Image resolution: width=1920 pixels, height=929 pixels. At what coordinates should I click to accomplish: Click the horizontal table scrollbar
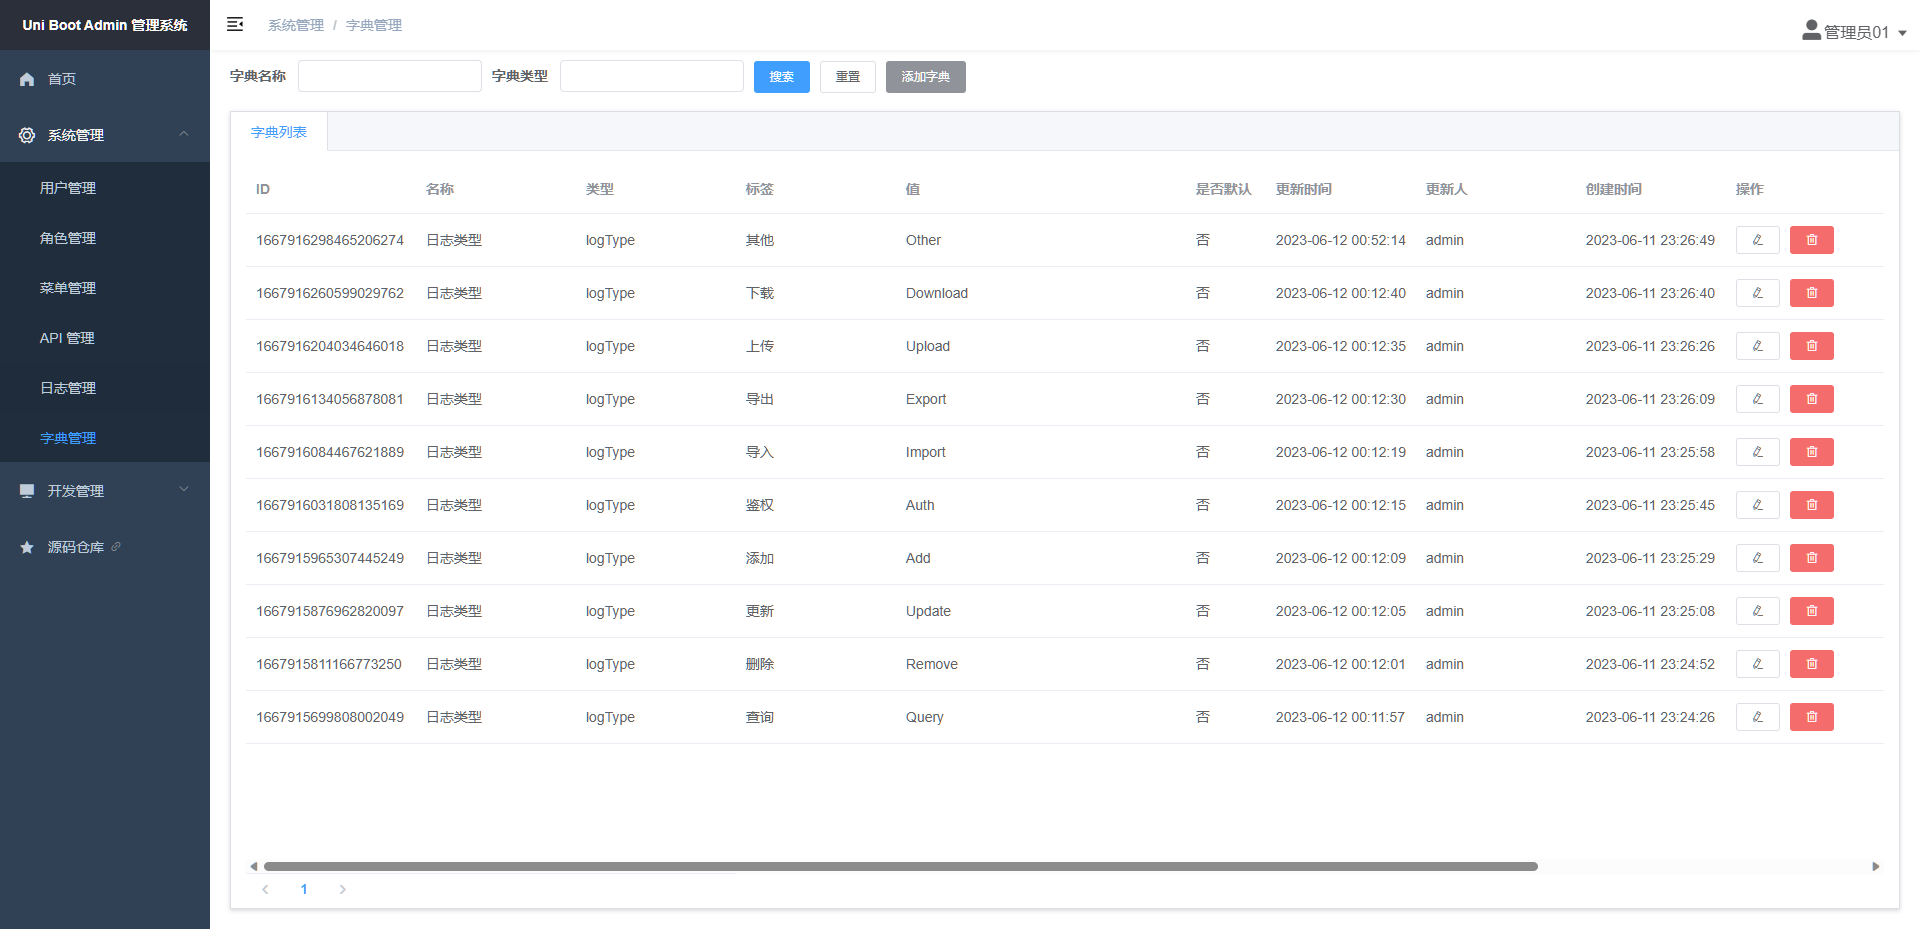(x=900, y=866)
